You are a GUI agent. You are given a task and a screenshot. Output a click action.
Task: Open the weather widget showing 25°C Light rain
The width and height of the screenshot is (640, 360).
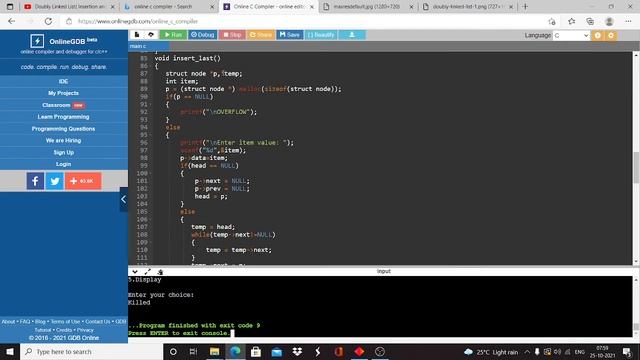(491, 352)
